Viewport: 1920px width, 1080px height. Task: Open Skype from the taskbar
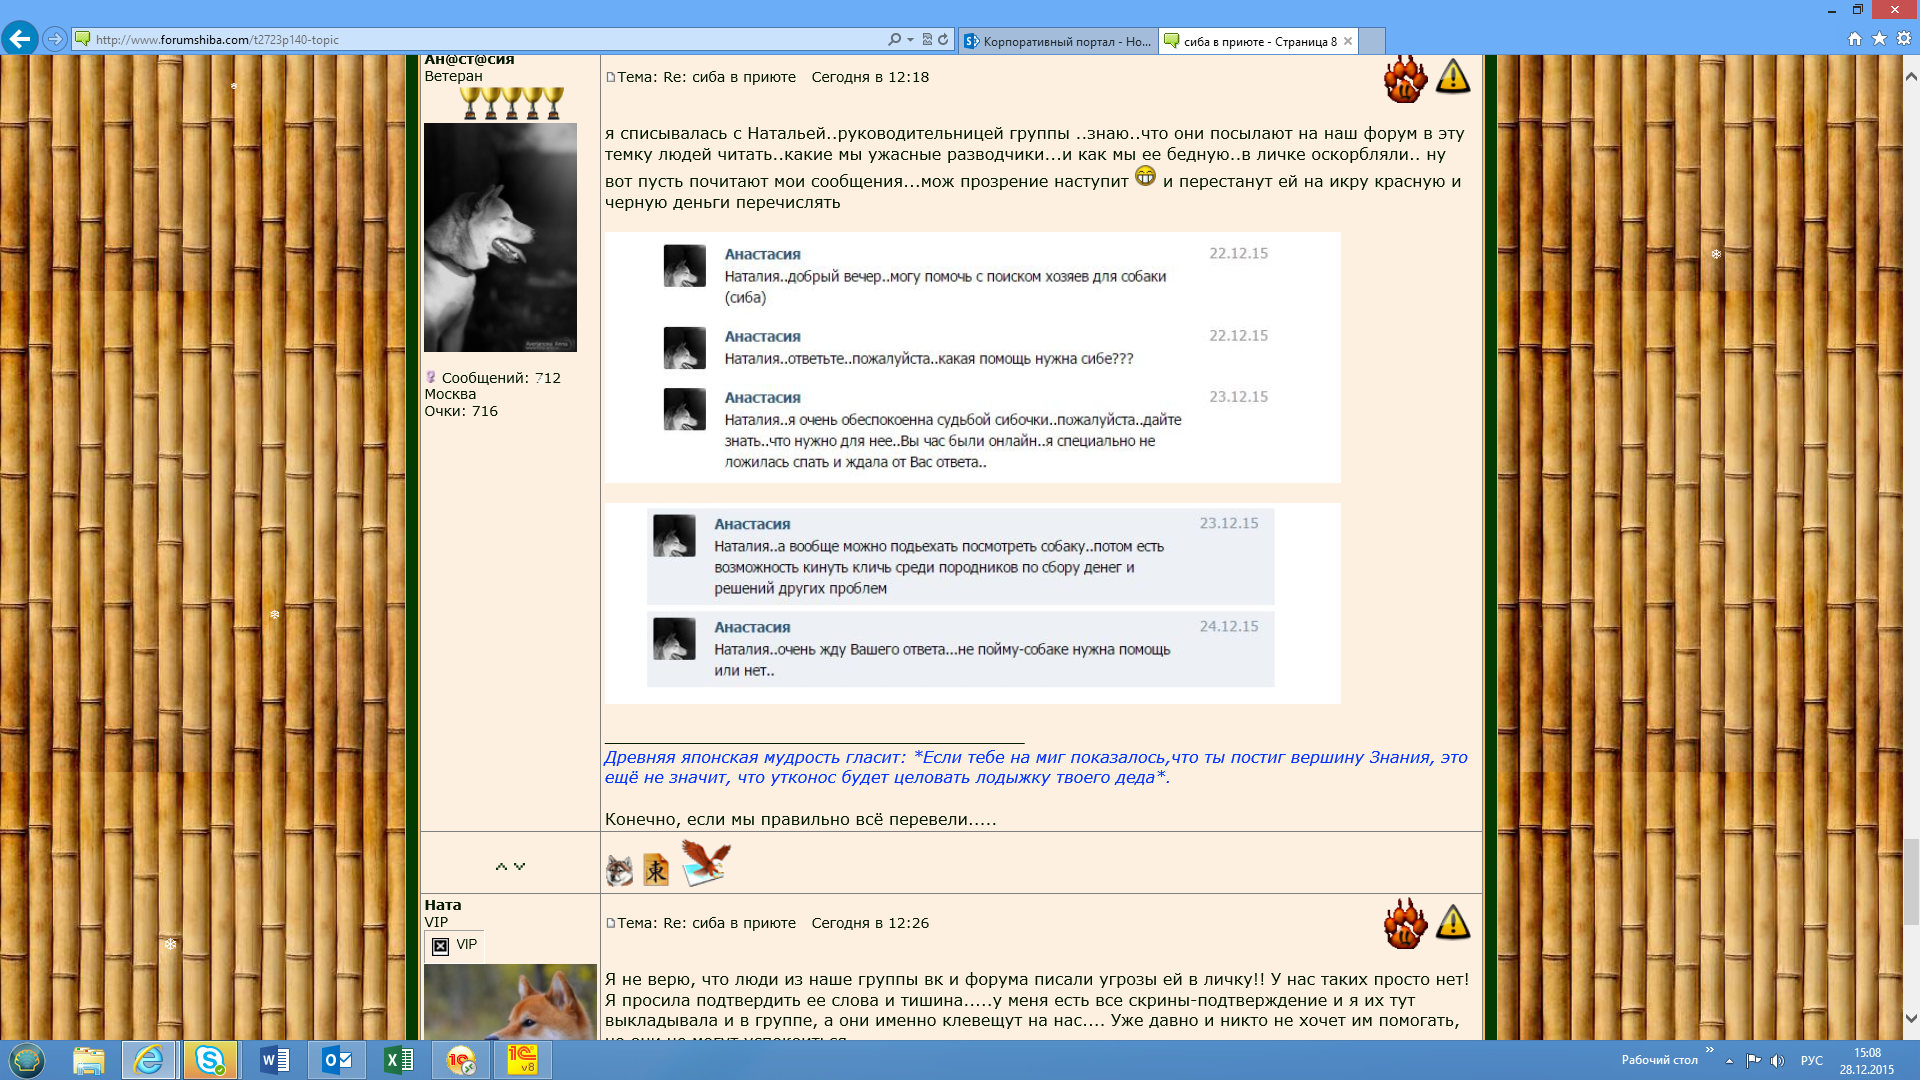point(210,1060)
